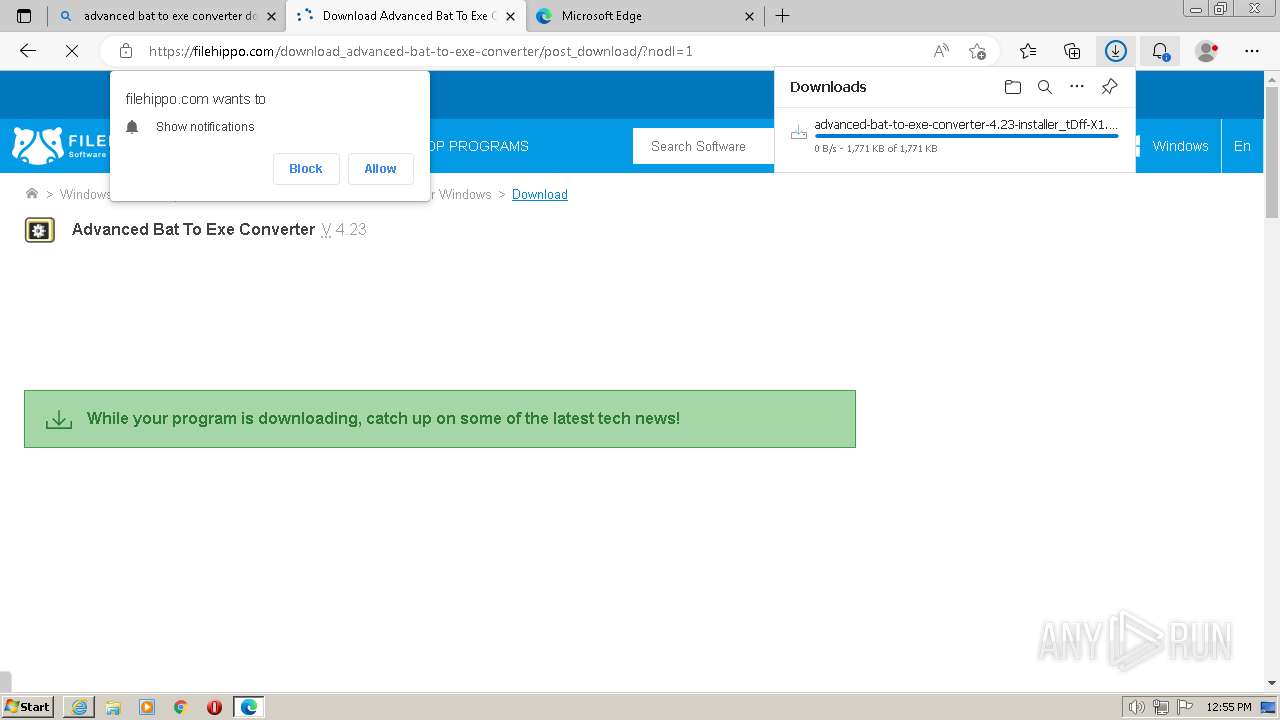Open the Favorites list icon
This screenshot has width=1280, height=720.
[x=1028, y=51]
